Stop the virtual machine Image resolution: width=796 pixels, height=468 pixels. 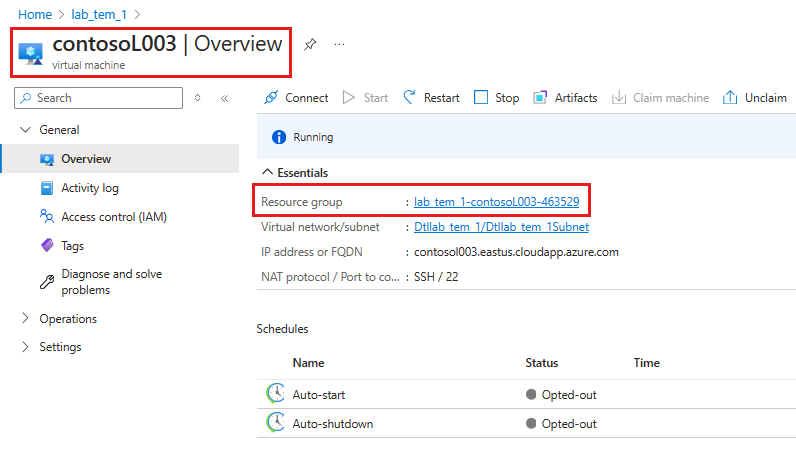[497, 98]
